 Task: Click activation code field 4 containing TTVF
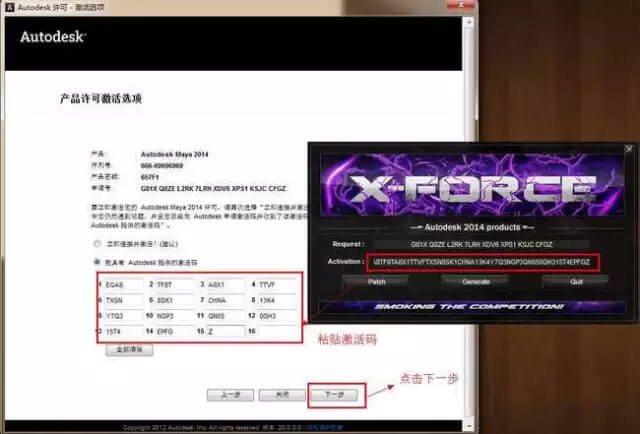(x=277, y=285)
